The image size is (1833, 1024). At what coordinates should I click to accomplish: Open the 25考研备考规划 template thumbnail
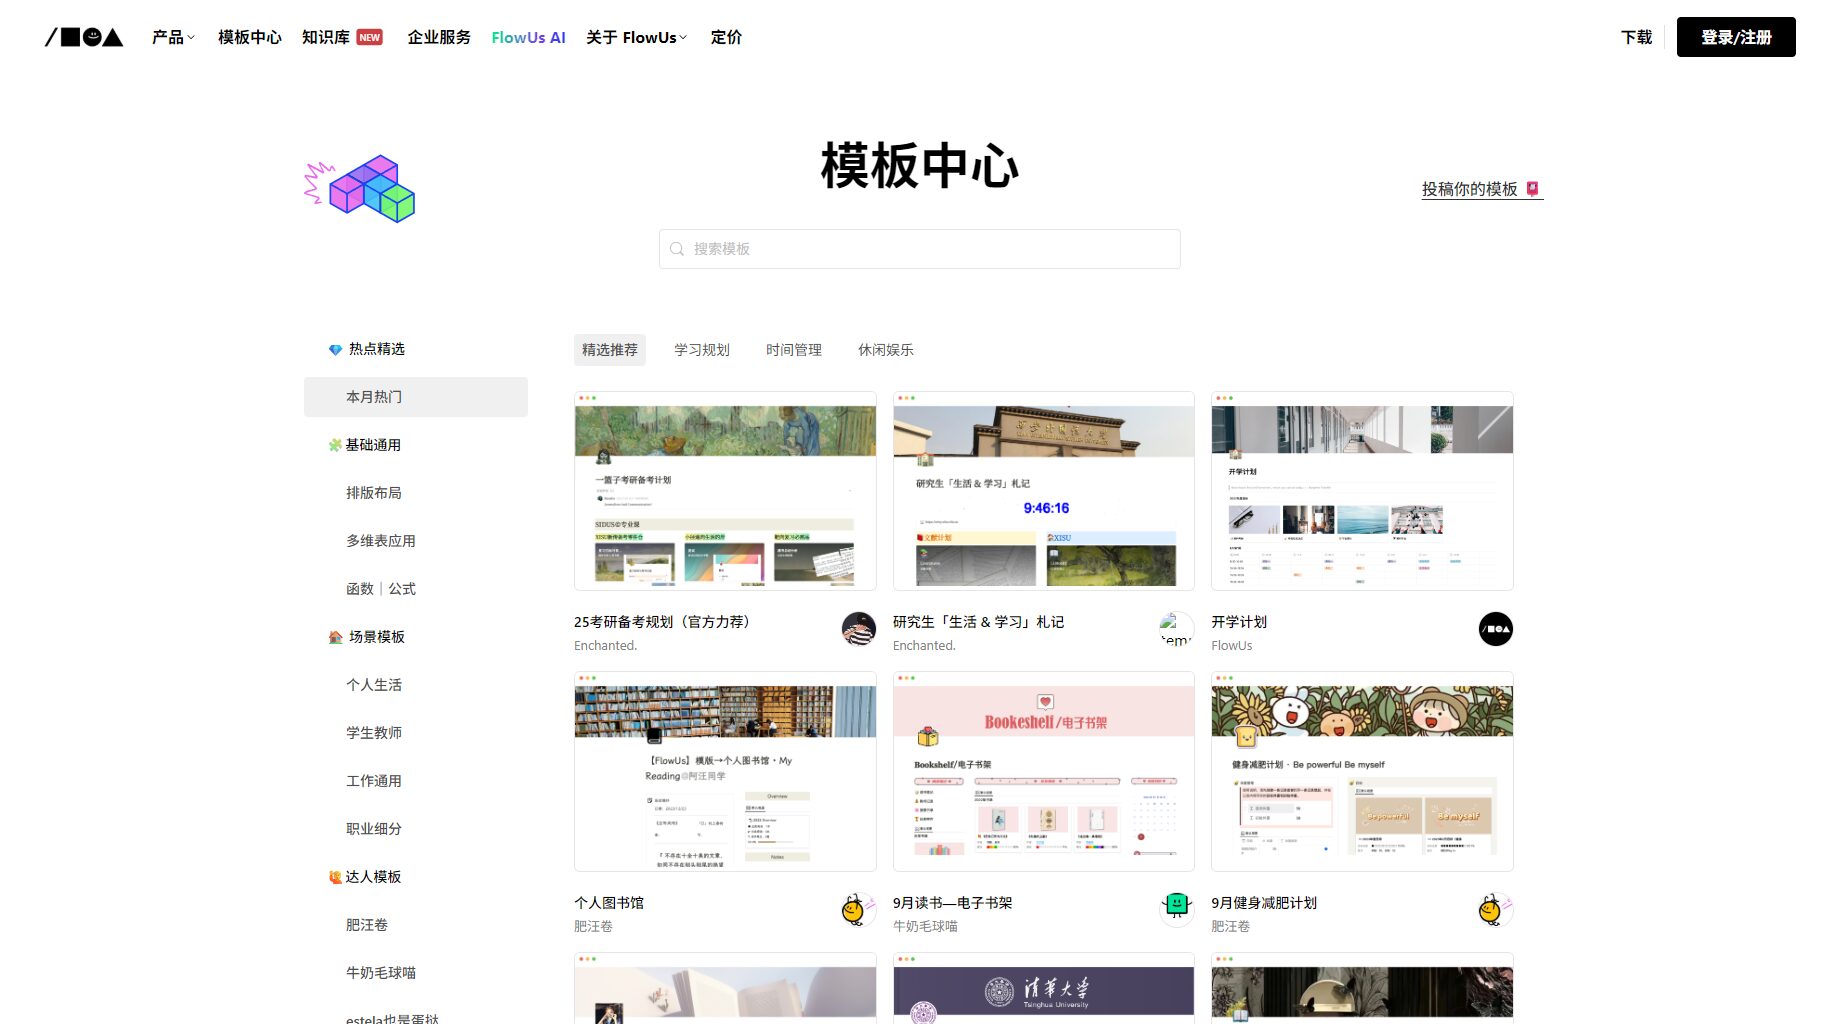point(725,491)
